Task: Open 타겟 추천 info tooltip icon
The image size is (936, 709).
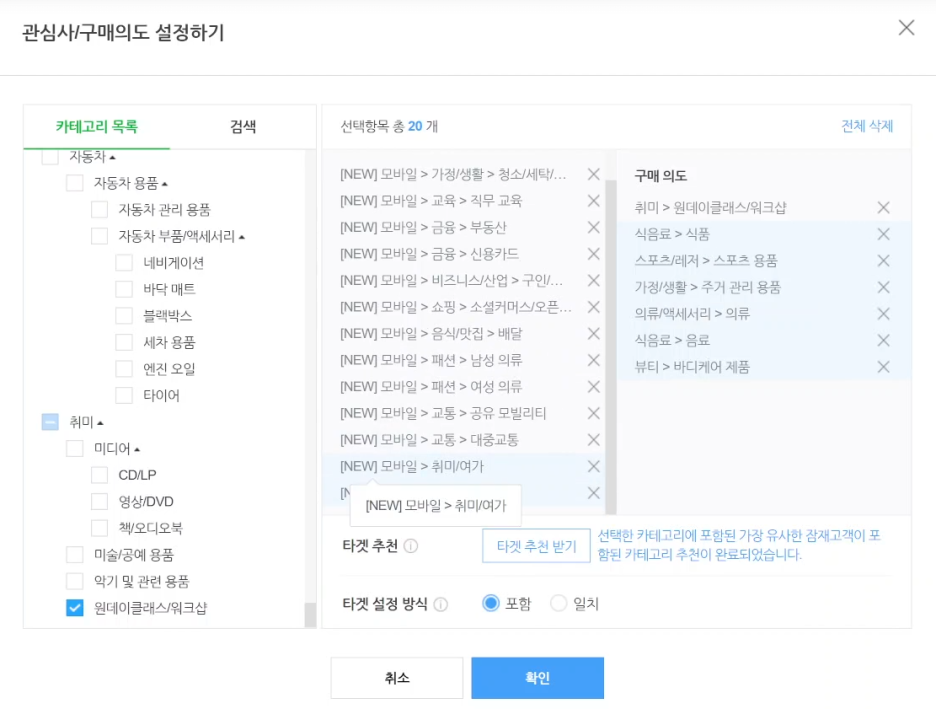Action: coord(411,546)
